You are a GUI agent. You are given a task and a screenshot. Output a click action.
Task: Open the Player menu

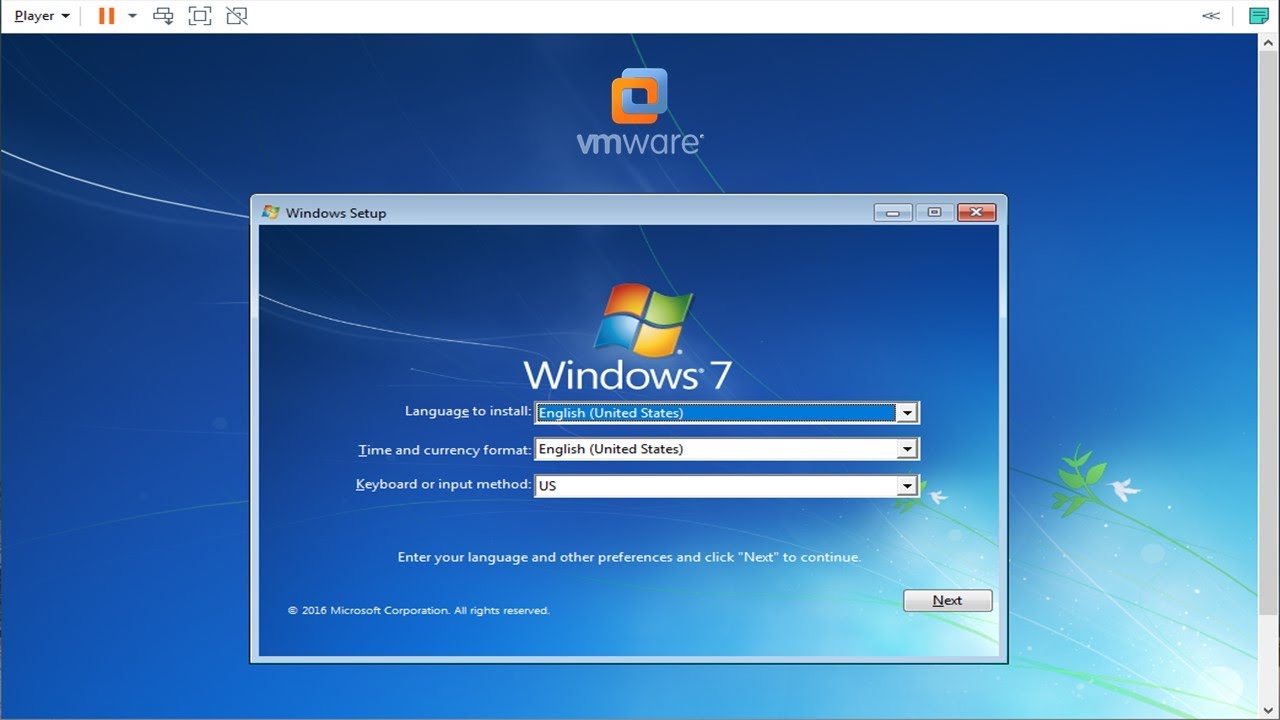41,16
